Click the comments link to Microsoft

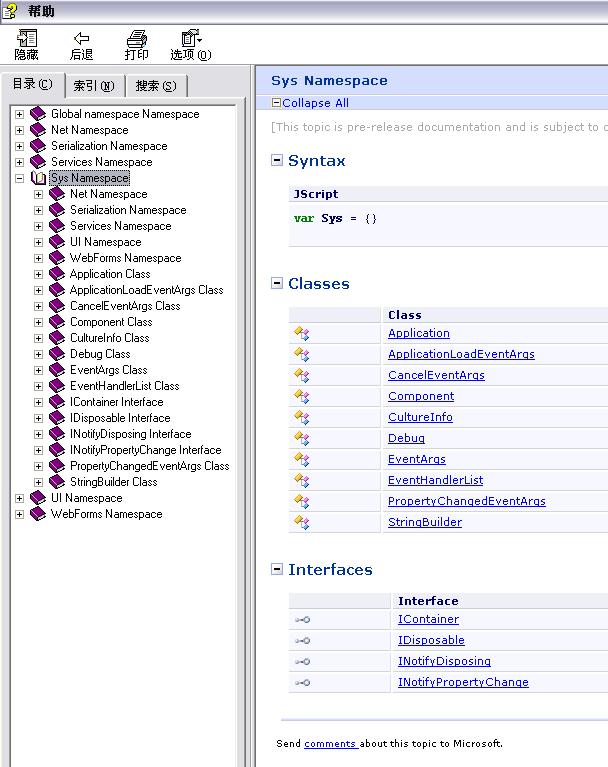tap(331, 744)
